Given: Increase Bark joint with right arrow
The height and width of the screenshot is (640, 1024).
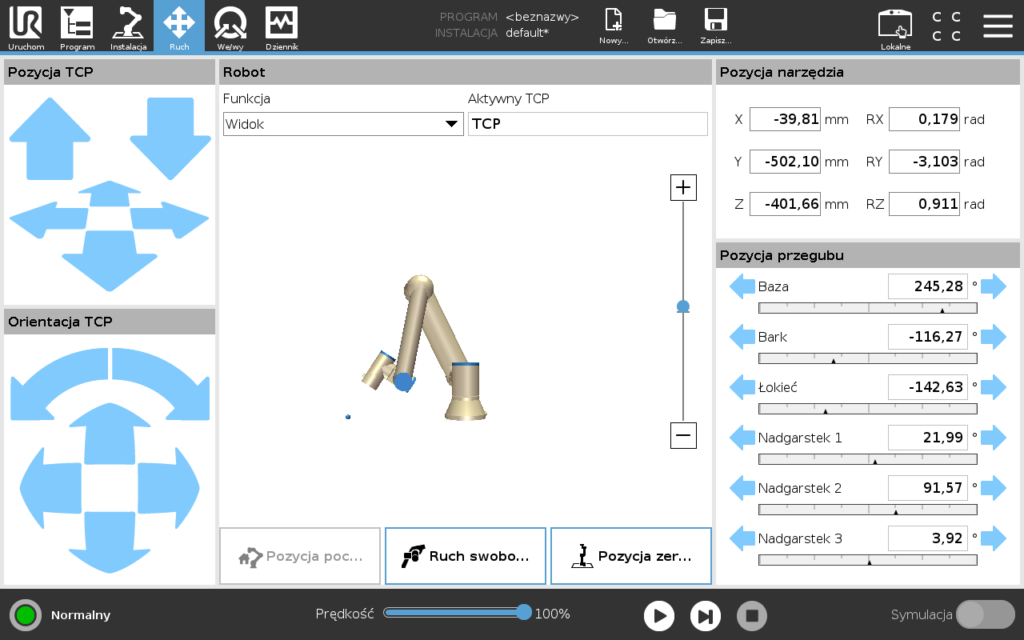Looking at the screenshot, I should [x=993, y=337].
